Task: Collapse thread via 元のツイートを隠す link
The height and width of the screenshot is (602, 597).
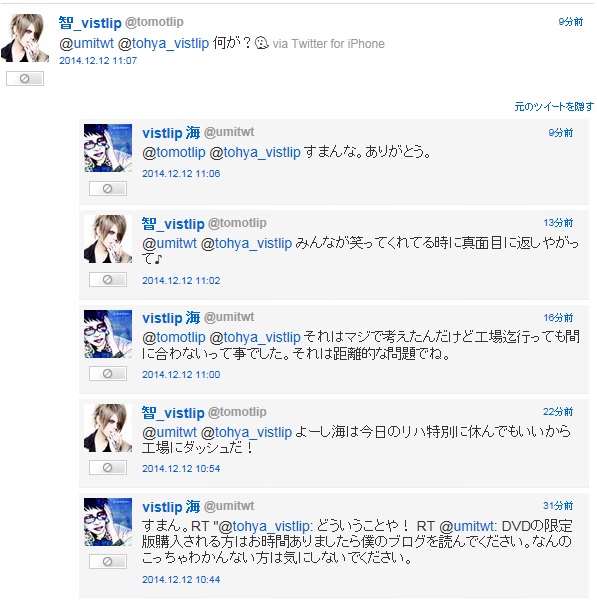Action: tap(554, 106)
